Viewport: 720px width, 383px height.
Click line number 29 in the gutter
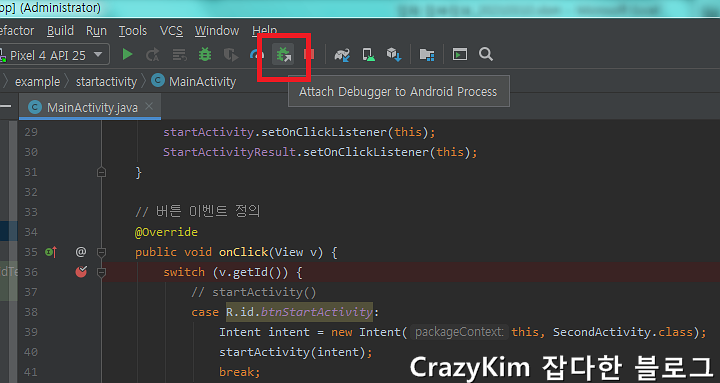31,132
